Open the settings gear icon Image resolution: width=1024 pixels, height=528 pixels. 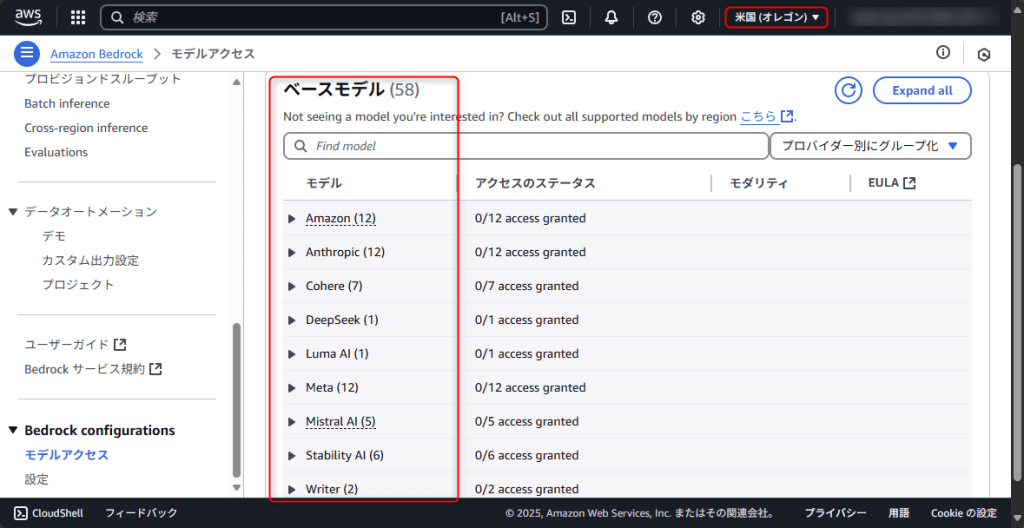tap(698, 18)
